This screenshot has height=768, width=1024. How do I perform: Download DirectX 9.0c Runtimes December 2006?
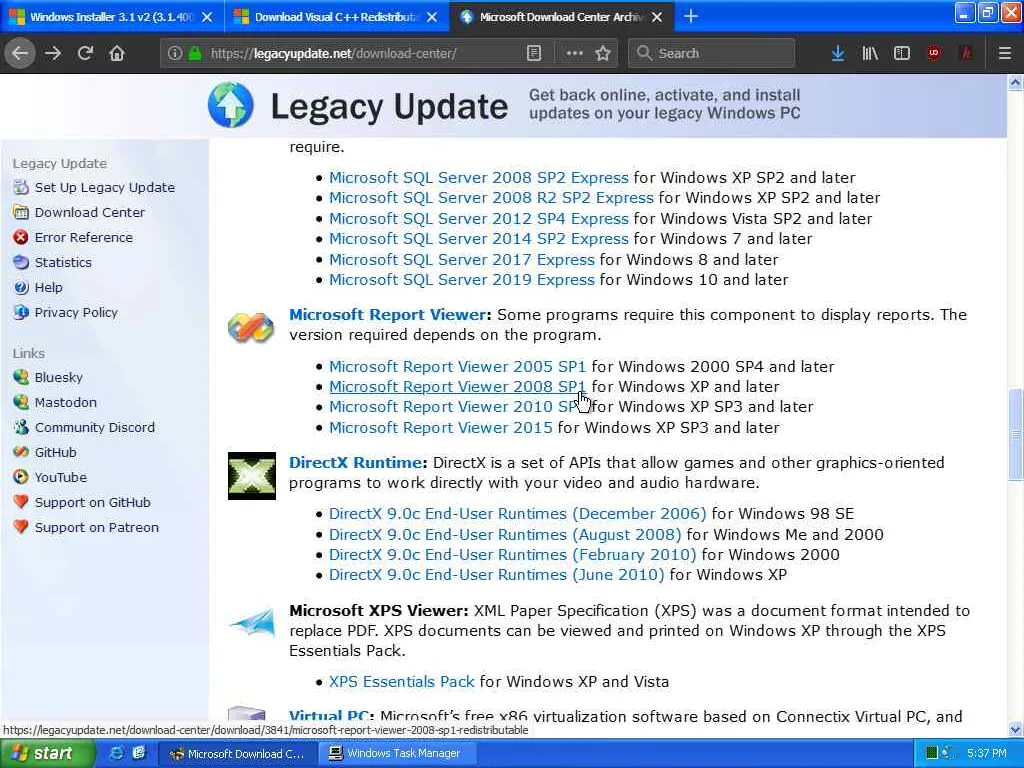point(517,514)
